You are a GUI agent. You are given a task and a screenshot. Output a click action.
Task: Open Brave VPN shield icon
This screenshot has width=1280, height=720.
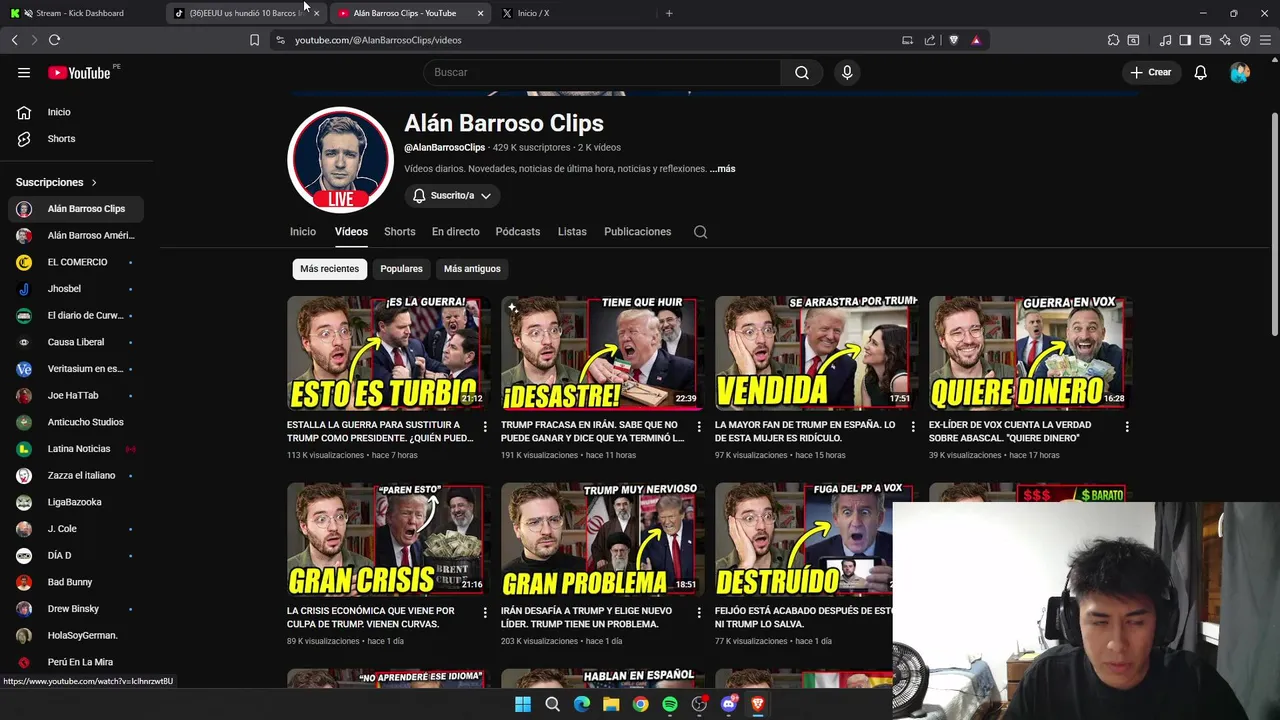(1245, 40)
